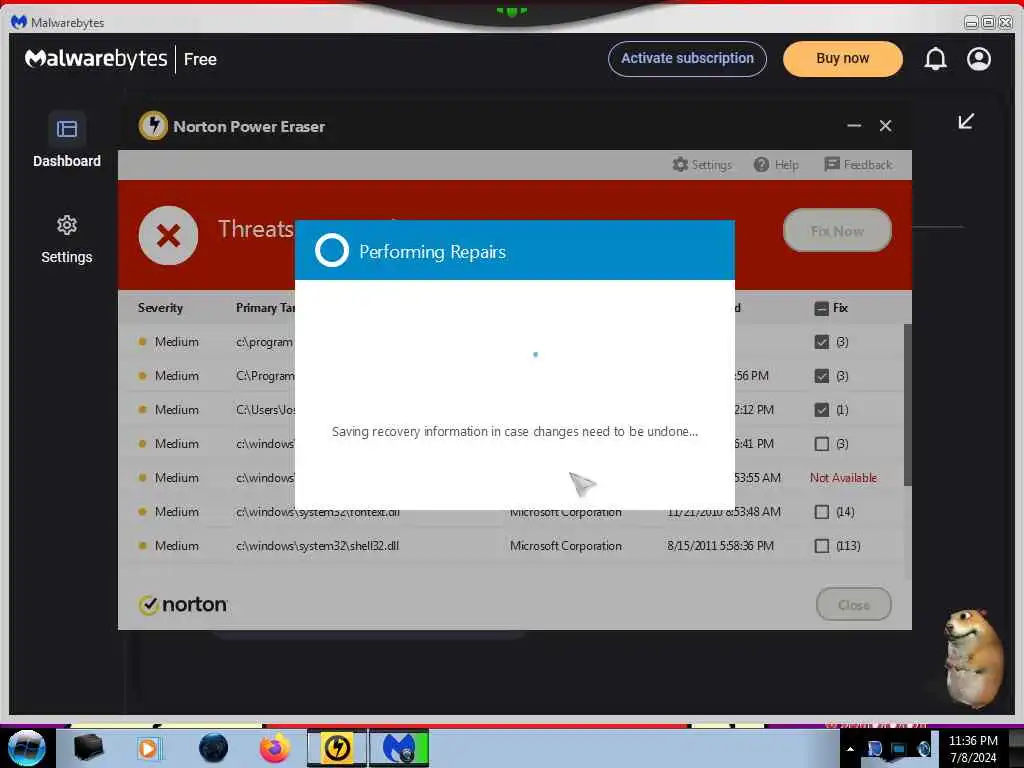Click the volume icon in system tray
Viewport: 1024px width, 768px height.
[x=923, y=749]
